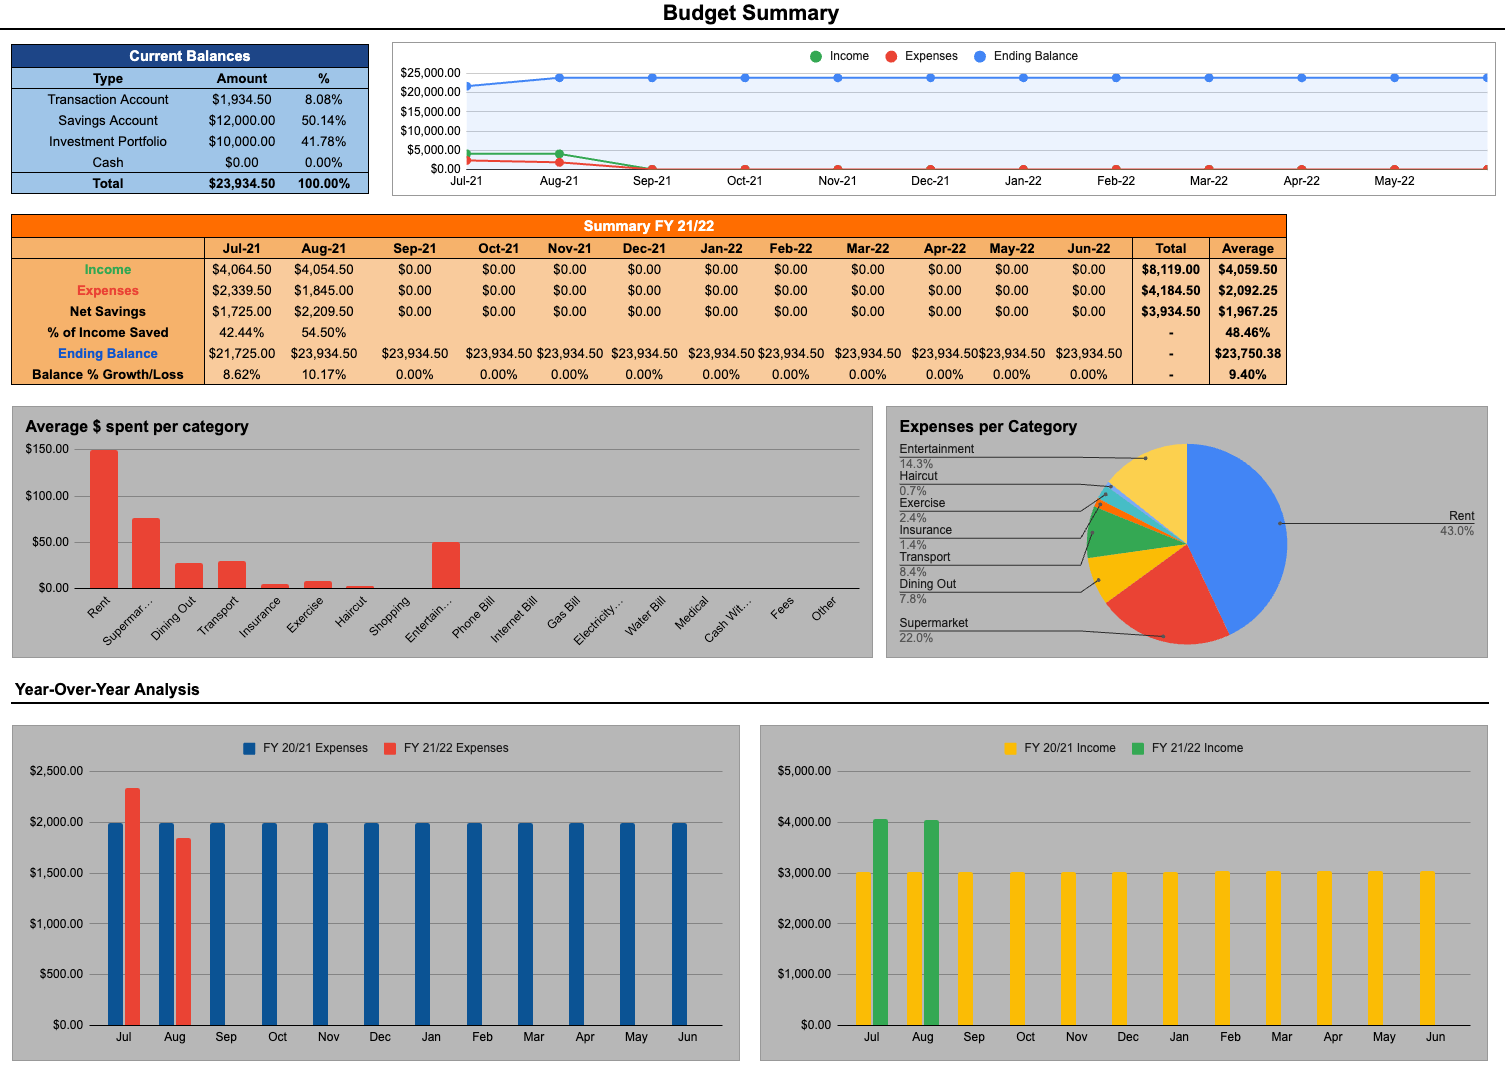Image resolution: width=1505 pixels, height=1070 pixels.
Task: Click the Budget Summary title
Action: pyautogui.click(x=751, y=13)
